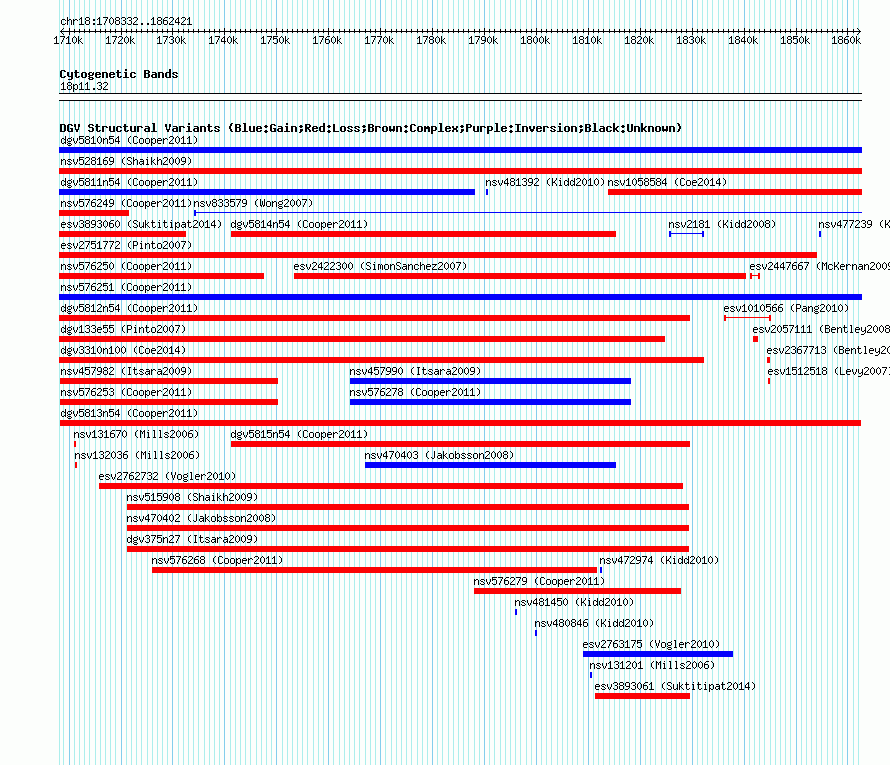Click the nsv833579 (Wong2007) label
The height and width of the screenshot is (765, 890).
[253, 203]
